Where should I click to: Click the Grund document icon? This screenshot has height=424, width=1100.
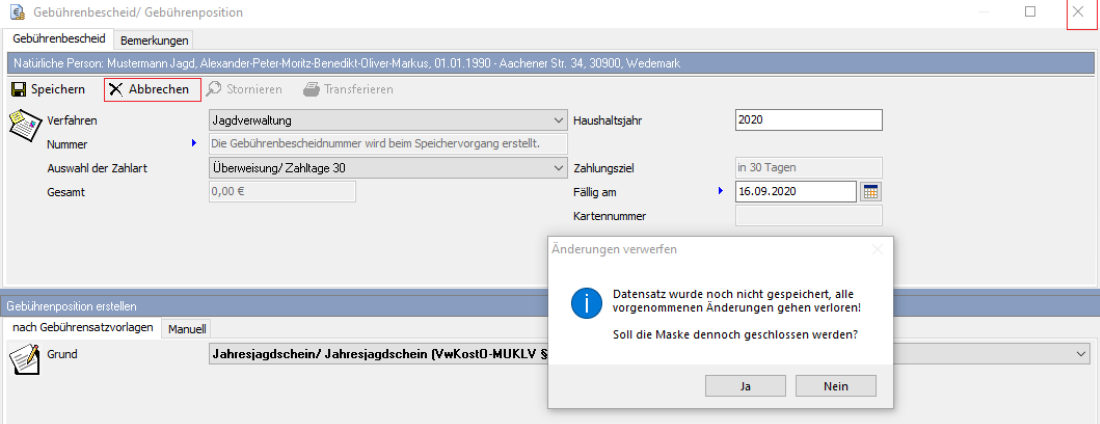point(23,357)
